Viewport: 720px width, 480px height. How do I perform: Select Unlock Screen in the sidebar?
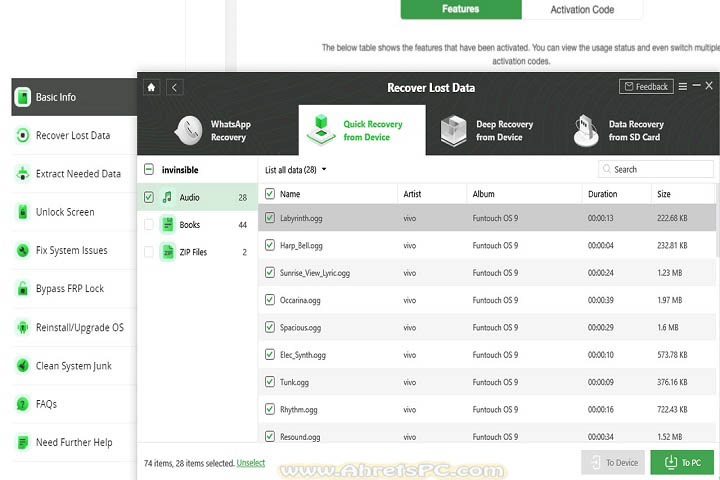coord(73,212)
